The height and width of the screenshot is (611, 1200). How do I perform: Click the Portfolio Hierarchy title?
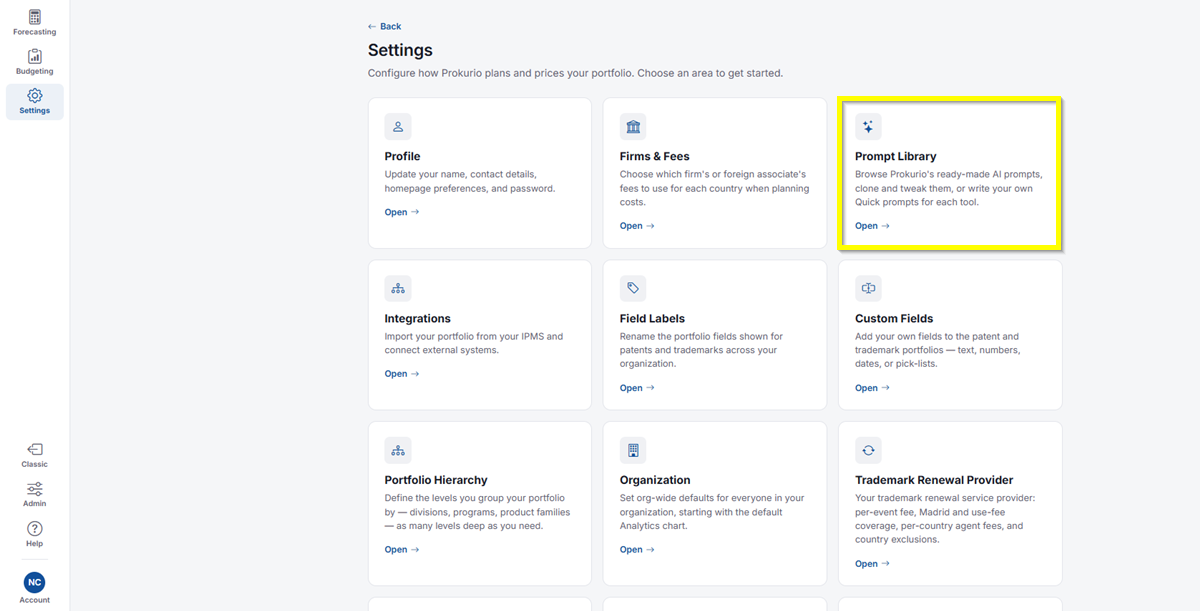(x=436, y=480)
